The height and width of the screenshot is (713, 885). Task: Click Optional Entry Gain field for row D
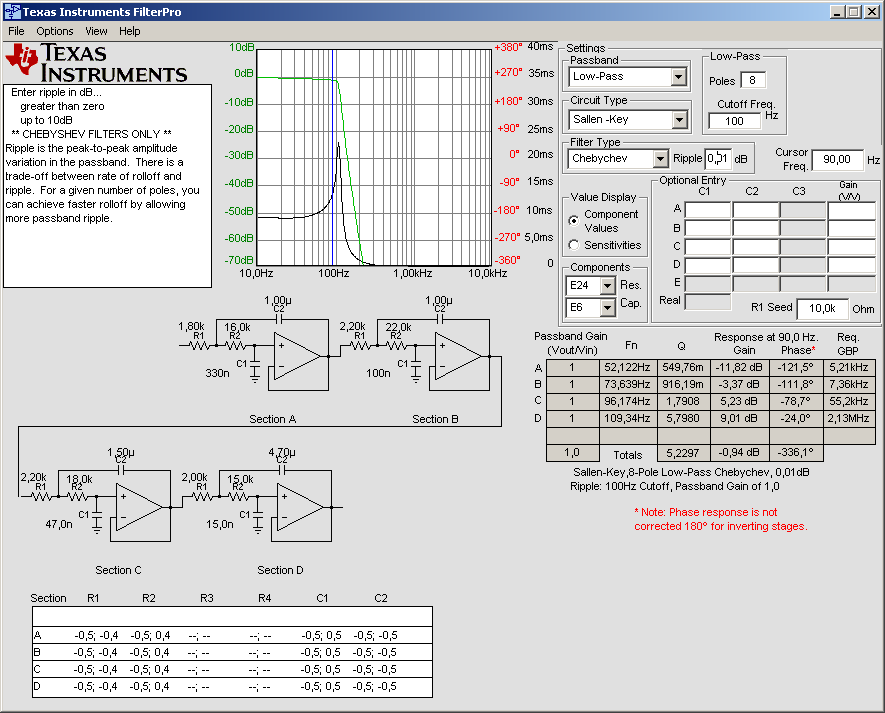pos(851,265)
